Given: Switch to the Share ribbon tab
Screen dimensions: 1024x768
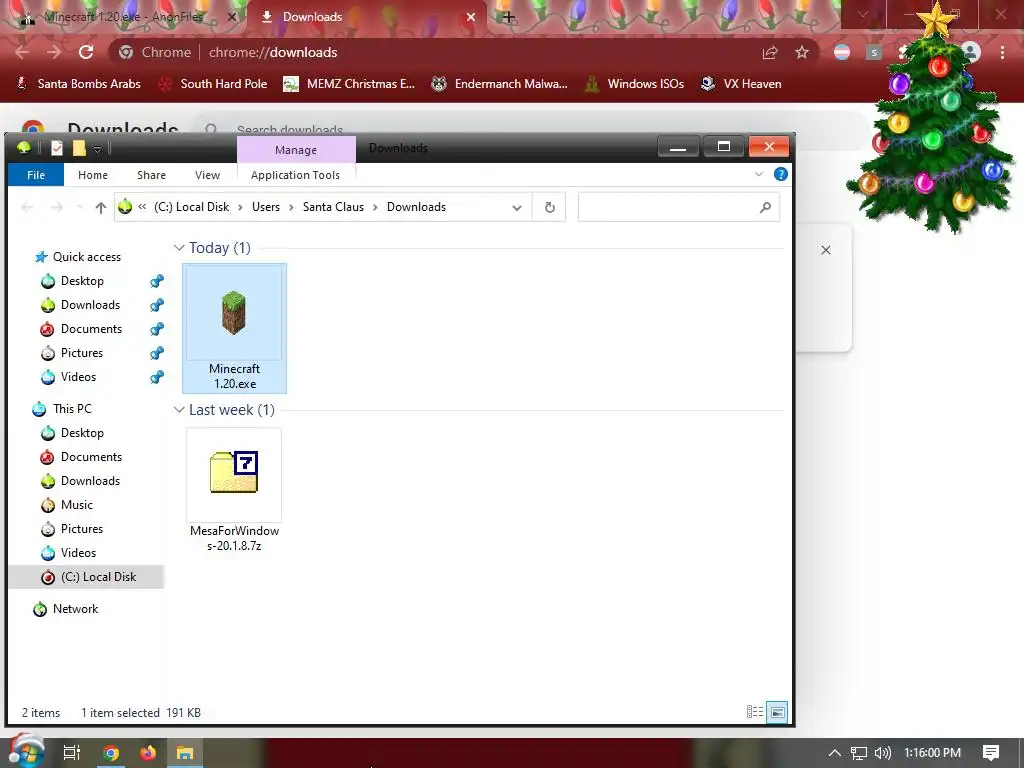Looking at the screenshot, I should [152, 175].
